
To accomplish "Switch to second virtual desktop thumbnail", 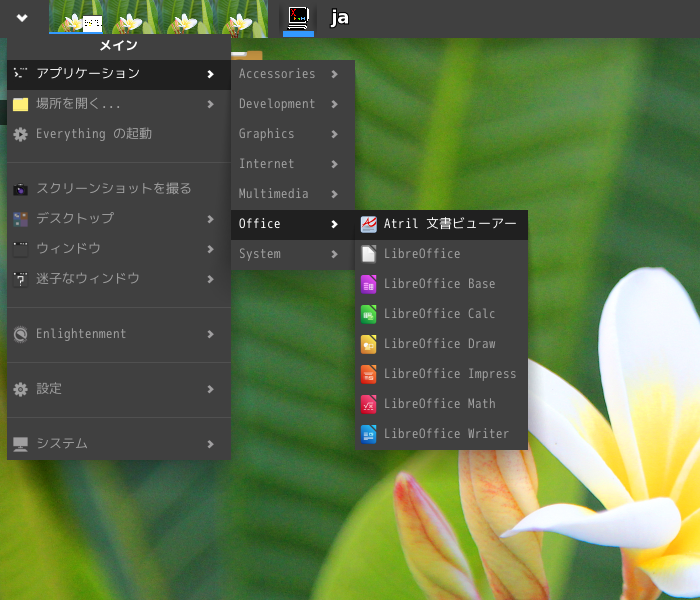I will [130, 17].
